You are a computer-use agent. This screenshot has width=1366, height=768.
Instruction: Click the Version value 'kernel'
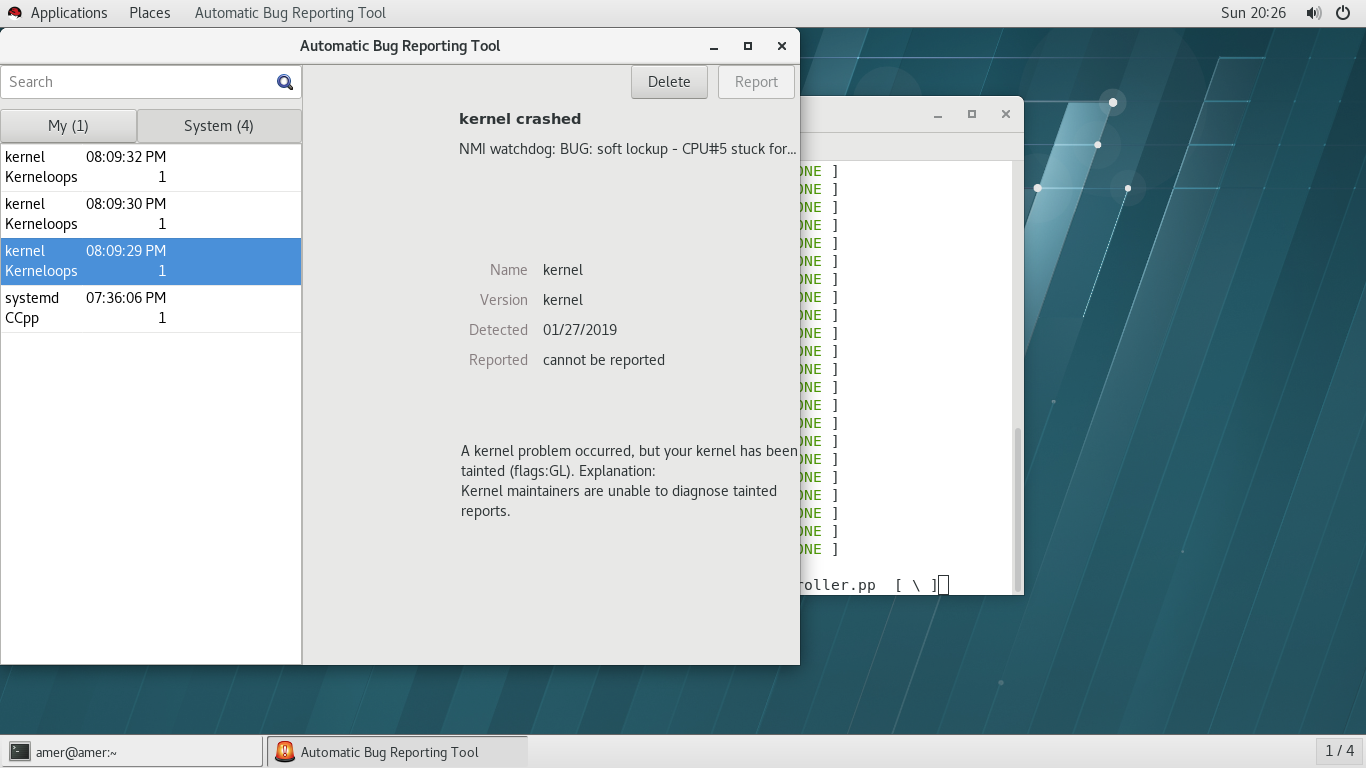[x=563, y=300]
